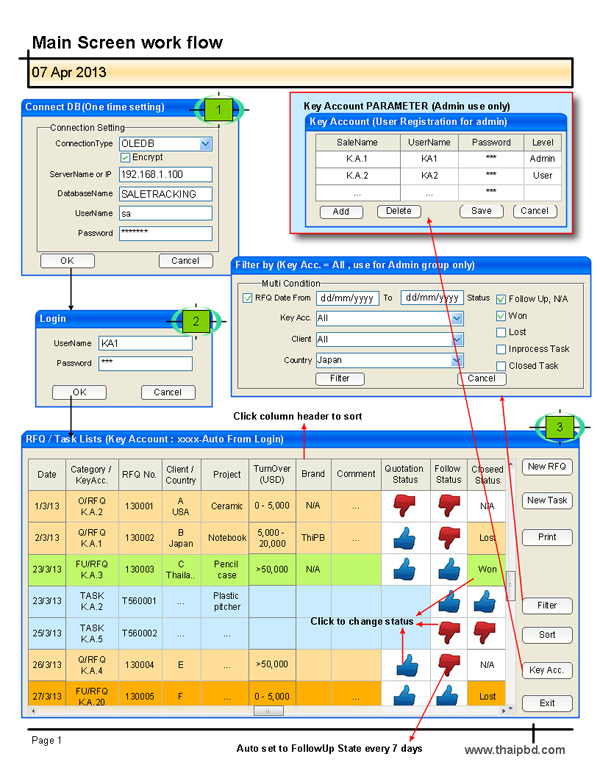Enable the Inprocess Task checkbox

(x=500, y=349)
